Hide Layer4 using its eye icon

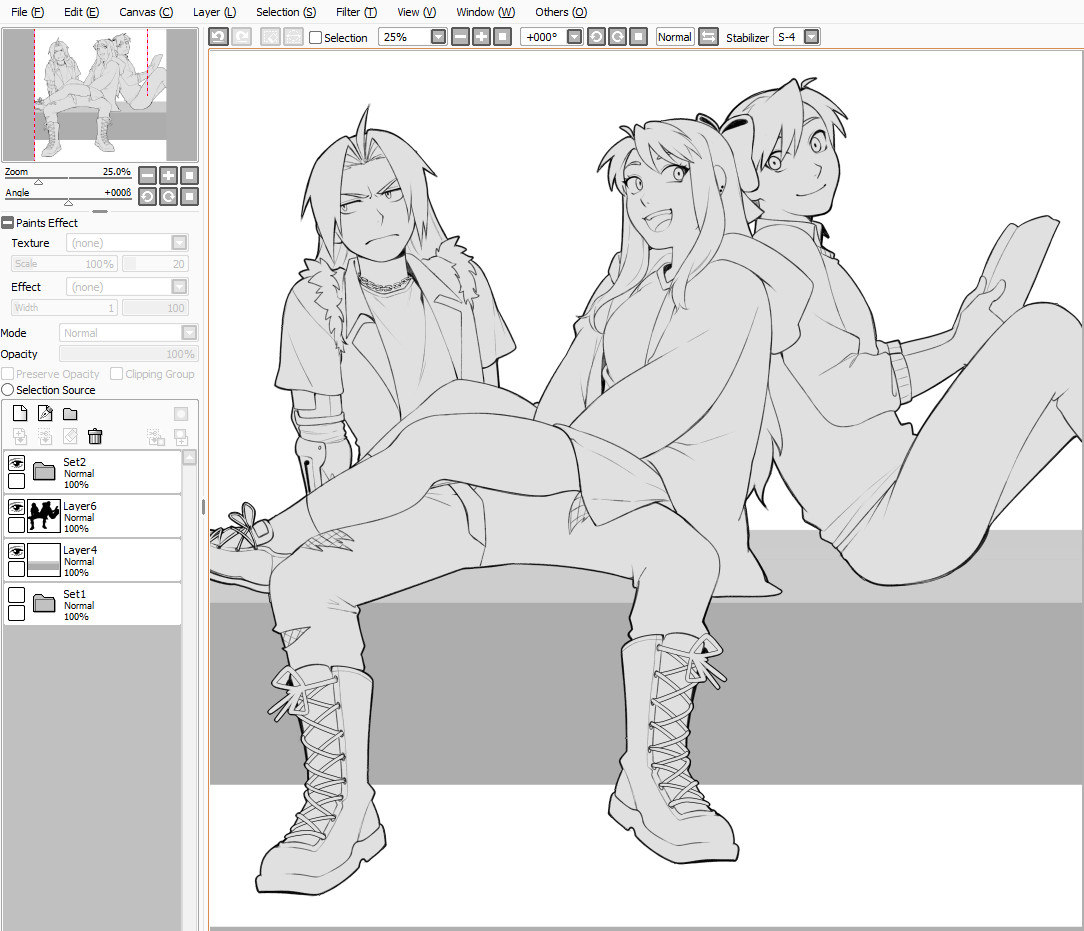17,551
